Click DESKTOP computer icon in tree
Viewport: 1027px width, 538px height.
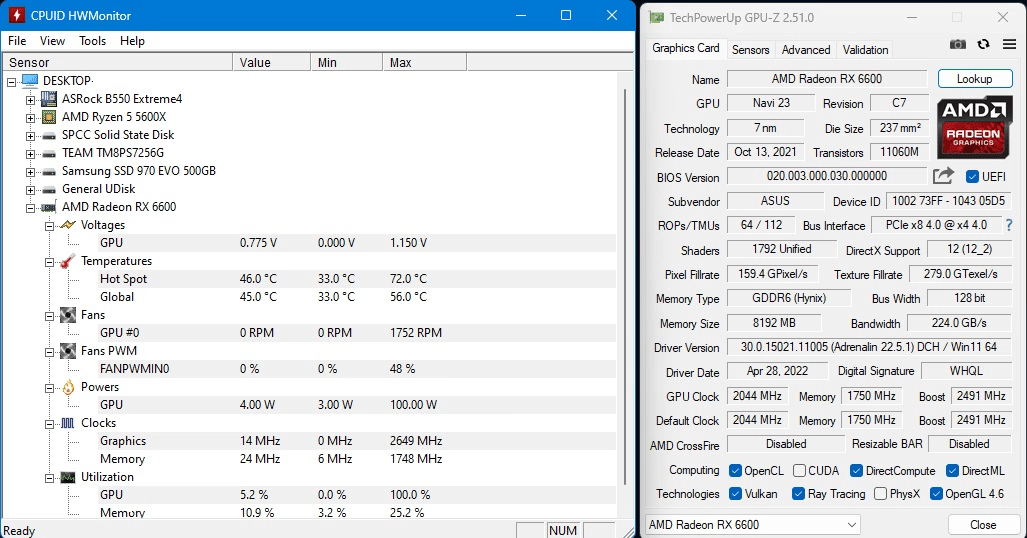30,81
